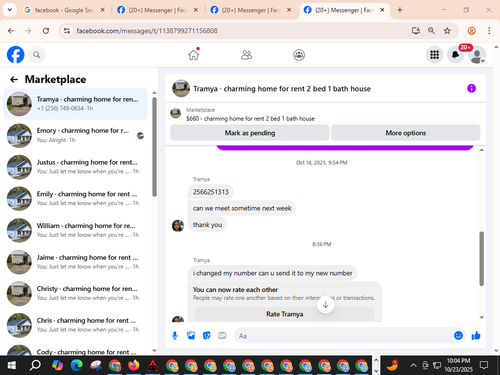This screenshot has height=375, width=500.
Task: Click the back arrow next to Marketplace
Action: tap(14, 79)
